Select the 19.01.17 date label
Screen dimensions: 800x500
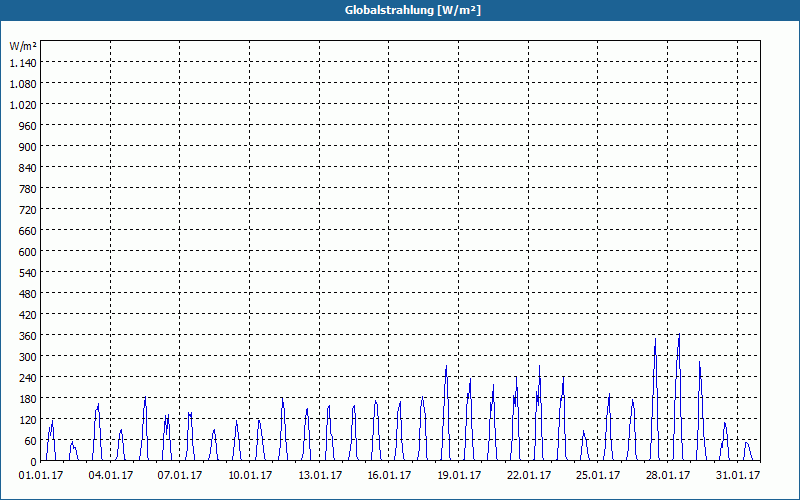click(x=459, y=476)
